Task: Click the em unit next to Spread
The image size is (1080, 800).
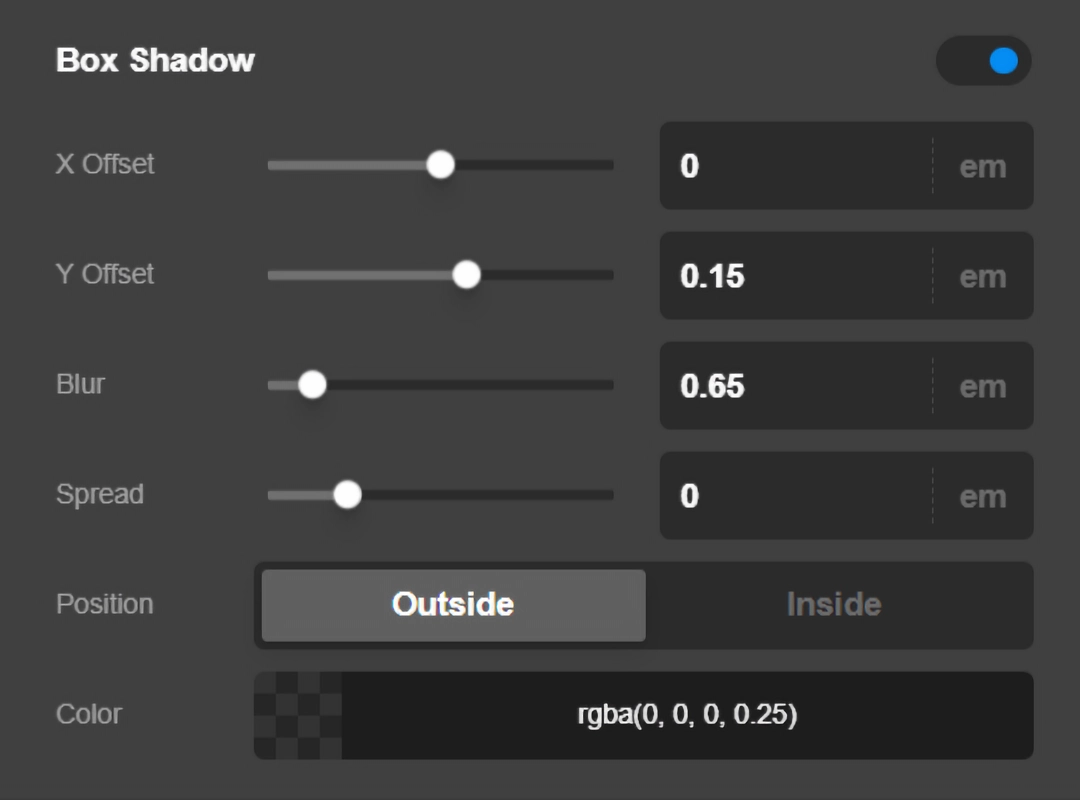Action: tap(982, 496)
